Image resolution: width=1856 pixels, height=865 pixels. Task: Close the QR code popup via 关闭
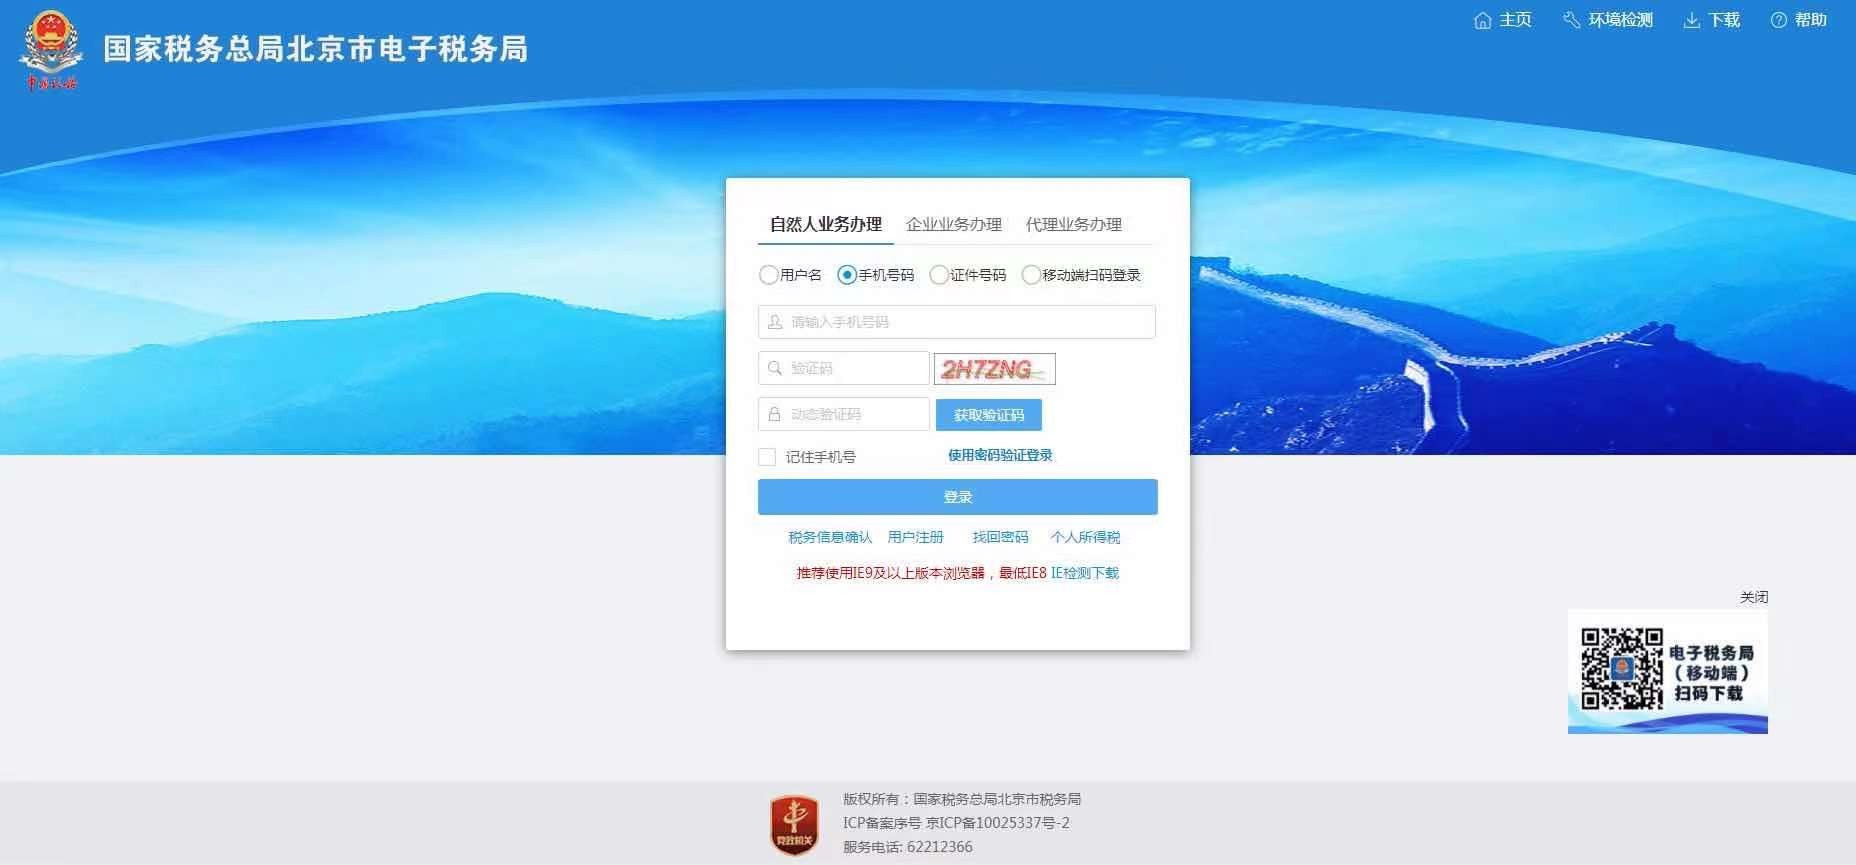[1754, 597]
